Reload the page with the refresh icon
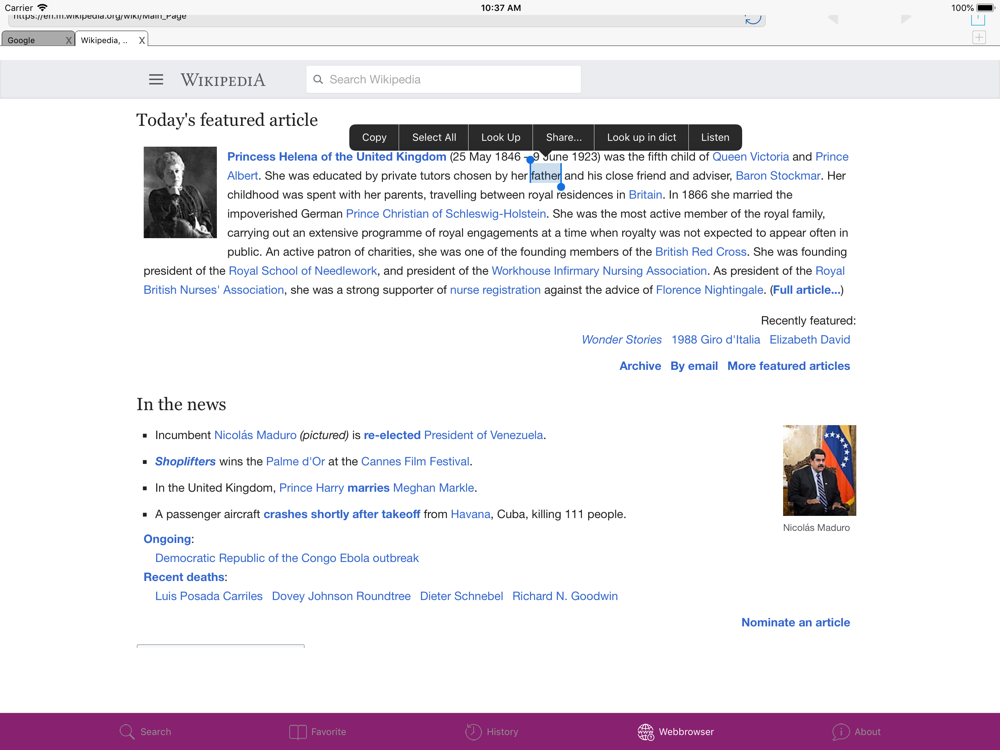This screenshot has height=750, width=1000. coord(753,18)
